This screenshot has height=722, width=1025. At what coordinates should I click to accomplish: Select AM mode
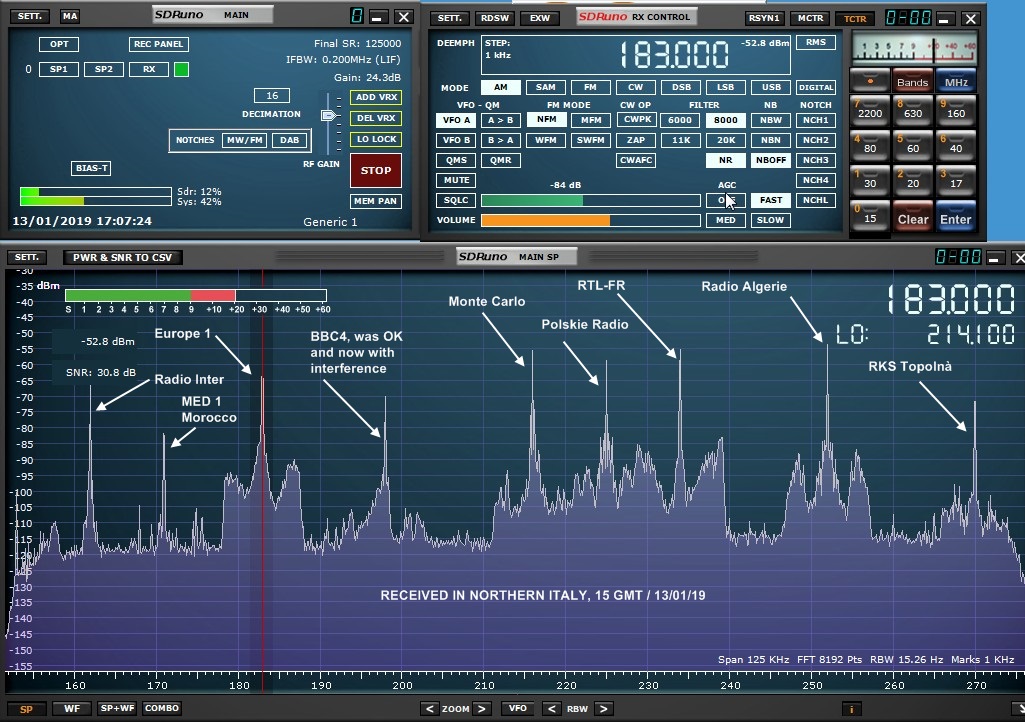click(501, 87)
